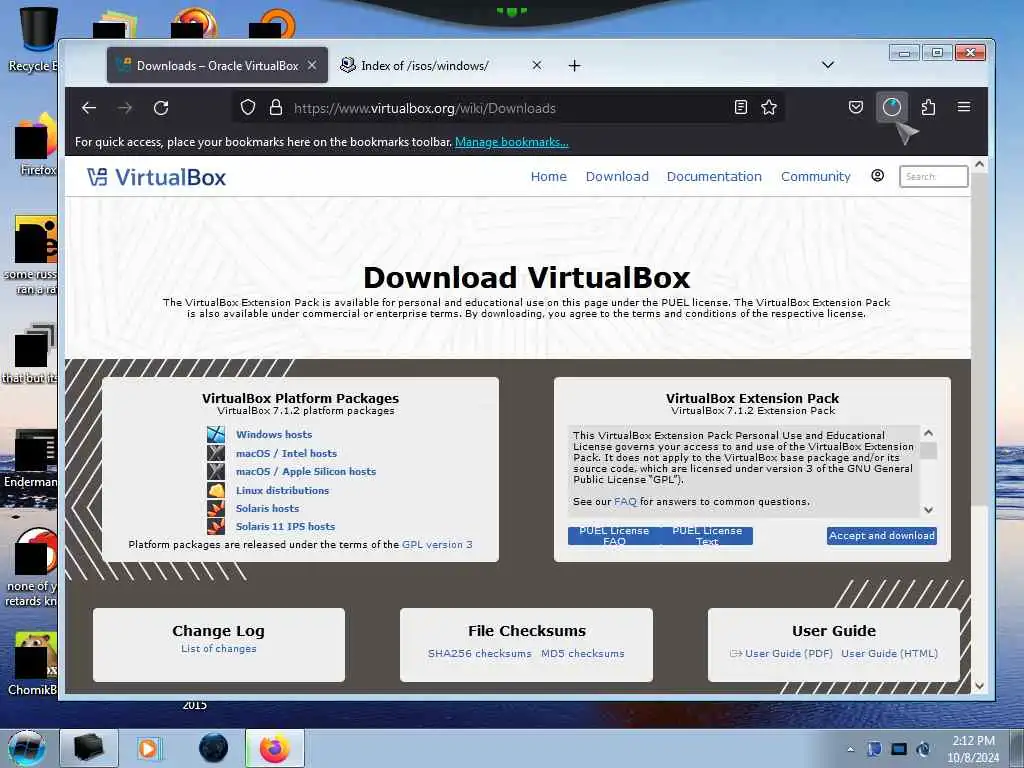Click the Solaris 11 IPS hosts icon
The image size is (1024, 768).
point(216,526)
